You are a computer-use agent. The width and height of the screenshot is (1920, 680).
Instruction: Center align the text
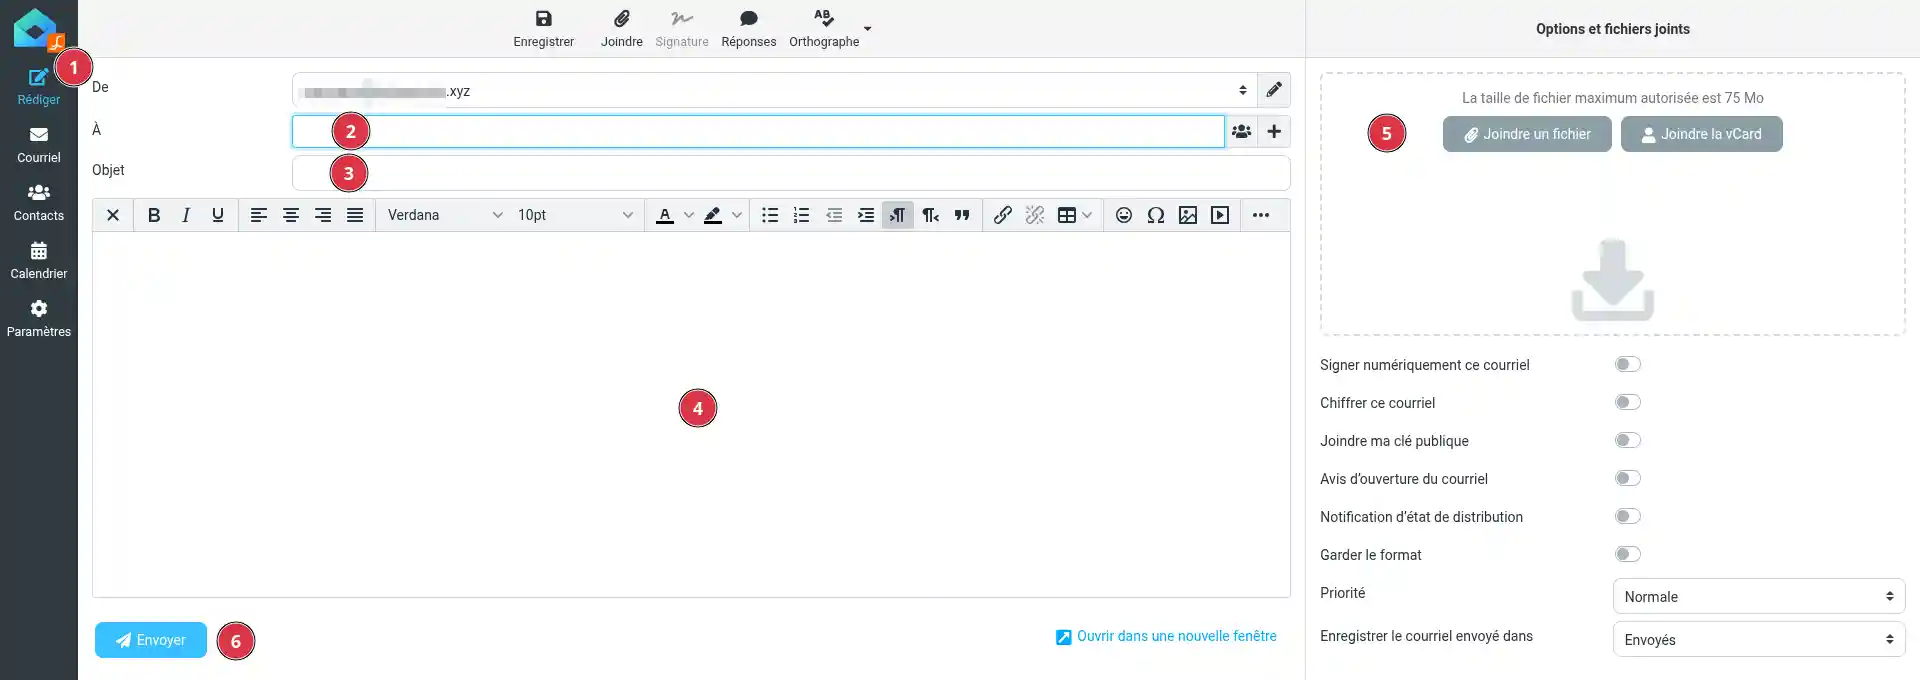pos(291,215)
